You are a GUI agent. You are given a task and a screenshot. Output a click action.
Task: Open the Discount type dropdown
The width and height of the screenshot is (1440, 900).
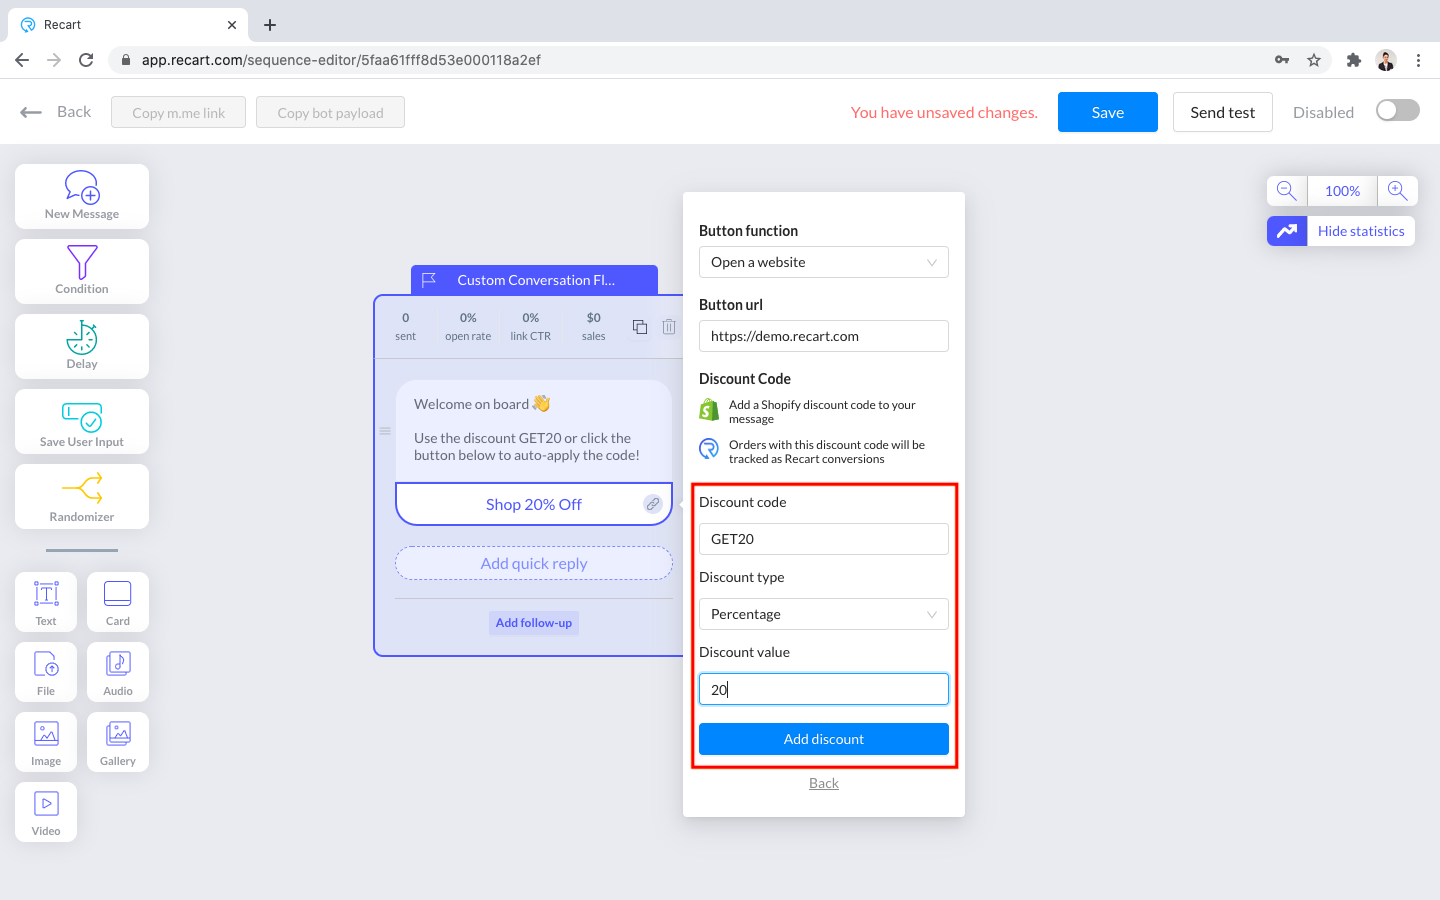point(824,614)
